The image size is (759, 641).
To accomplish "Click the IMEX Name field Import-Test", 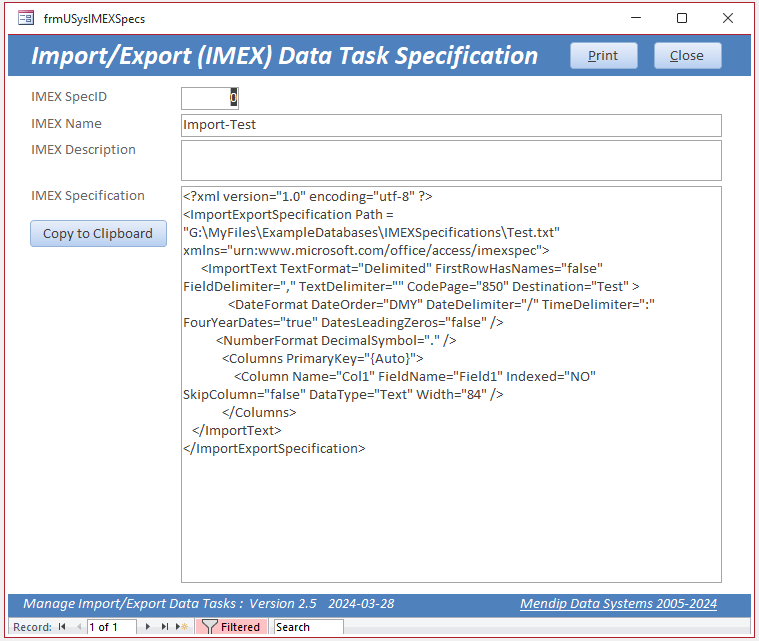I will (x=451, y=125).
